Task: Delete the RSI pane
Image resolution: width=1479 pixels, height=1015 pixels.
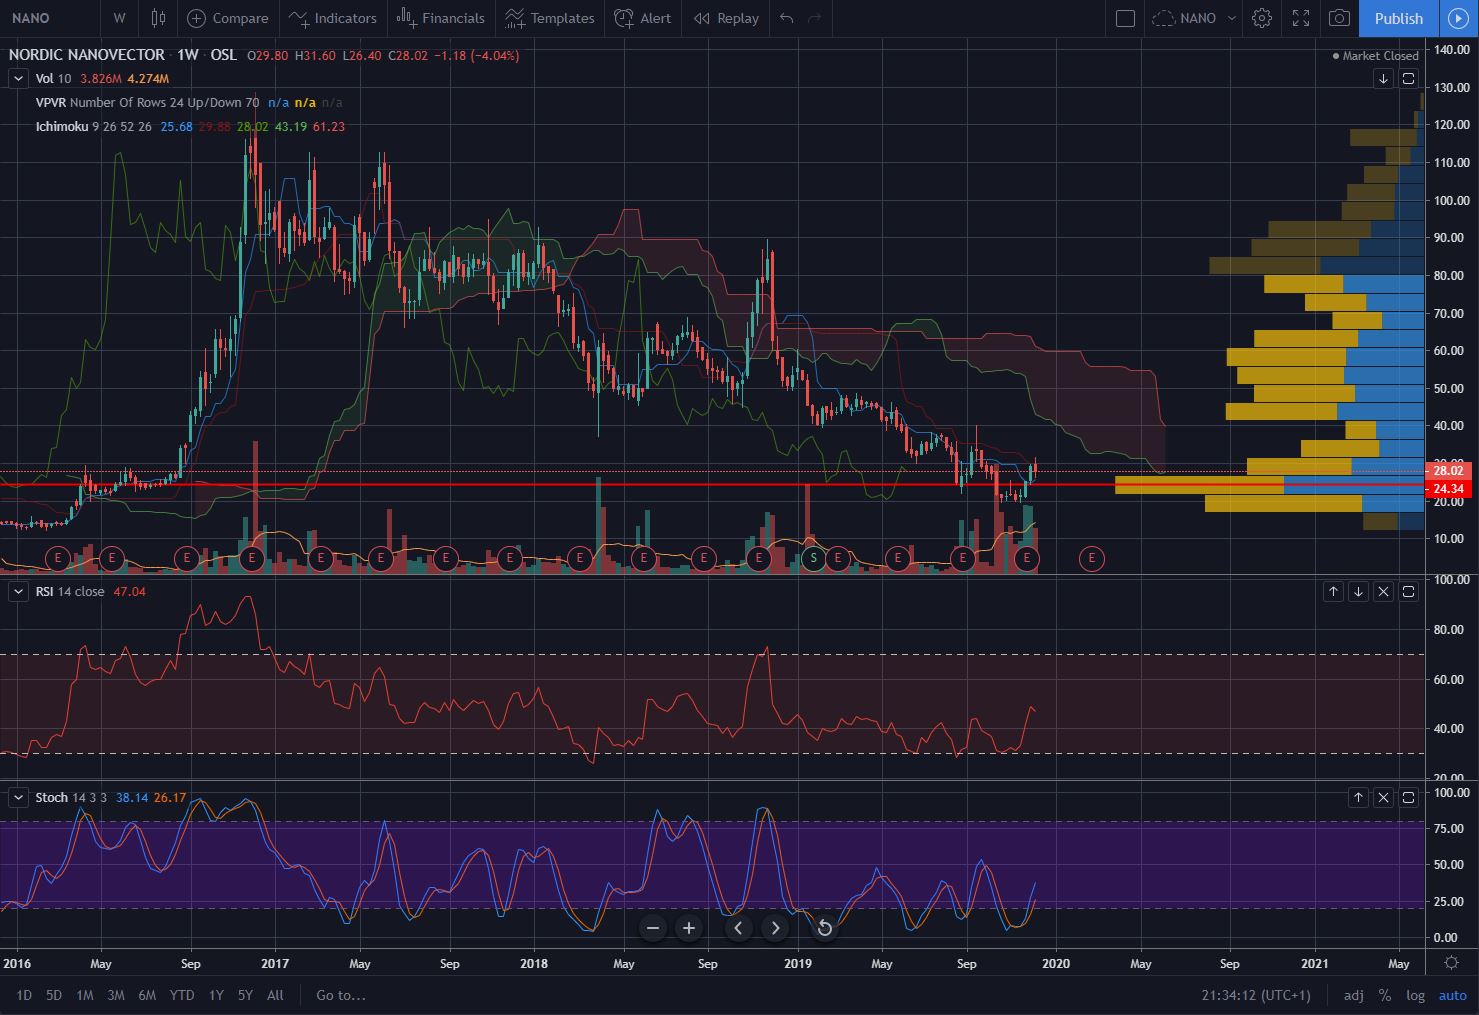Action: coord(1383,592)
